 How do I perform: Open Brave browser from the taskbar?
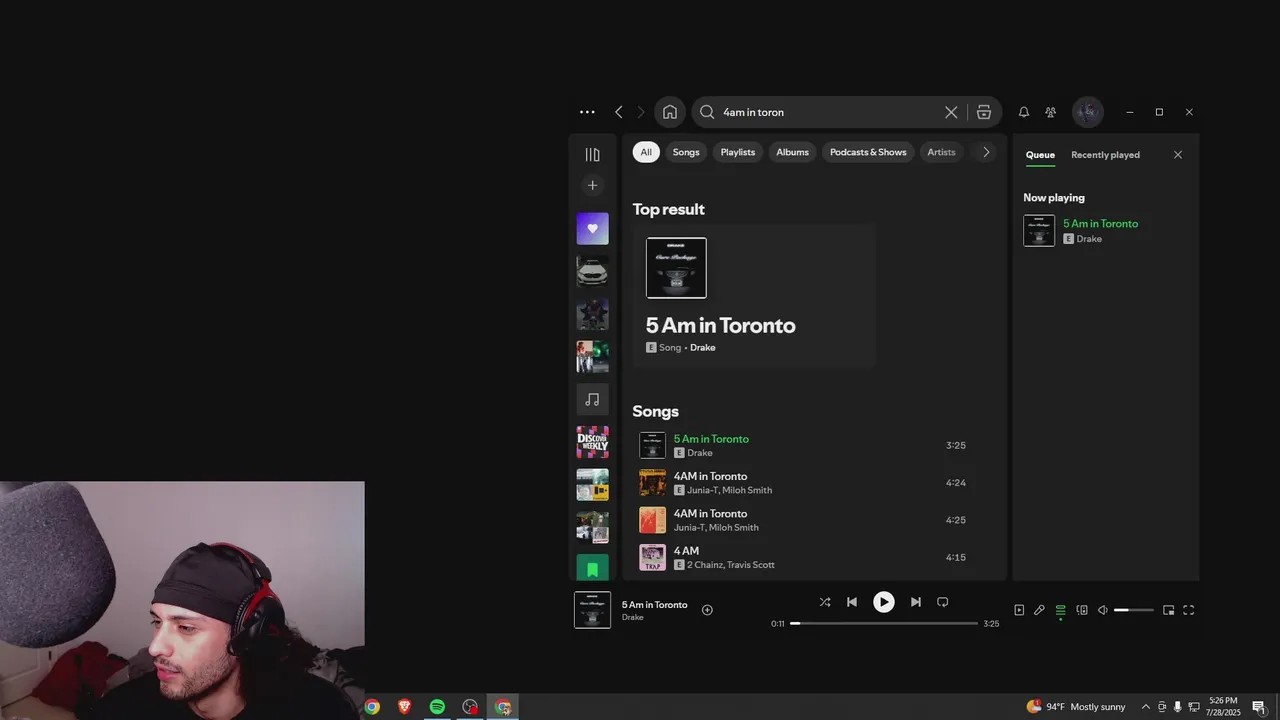(404, 707)
